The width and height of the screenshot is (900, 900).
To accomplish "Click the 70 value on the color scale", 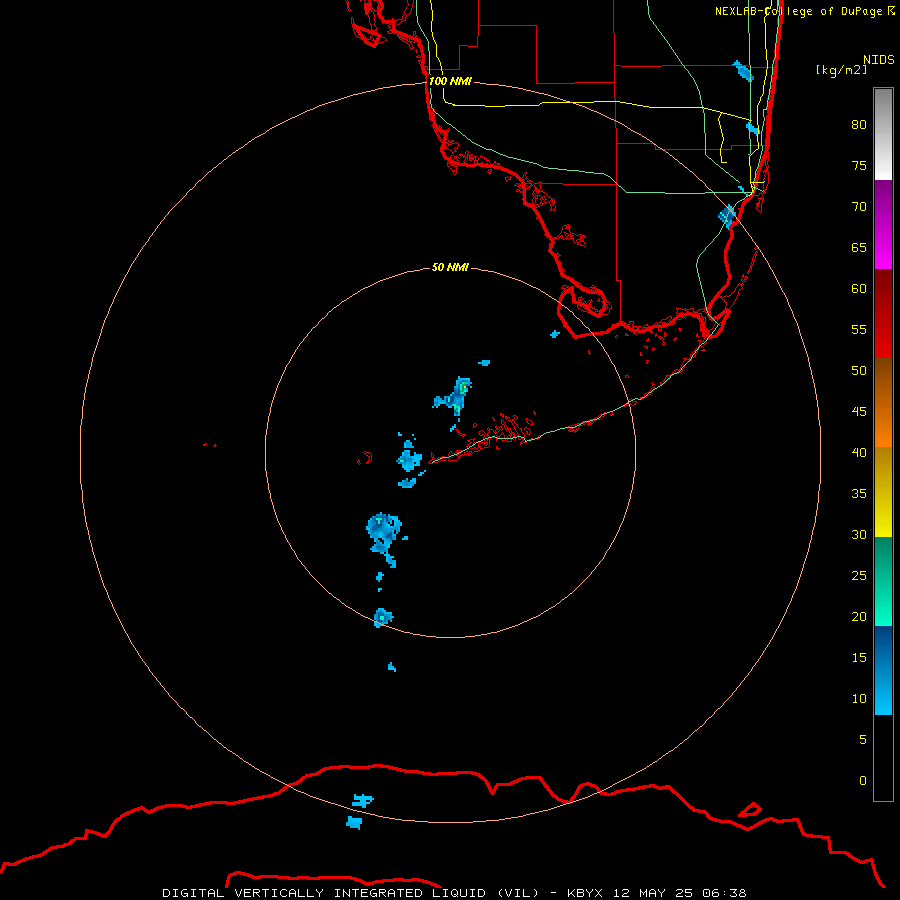I will coord(859,207).
